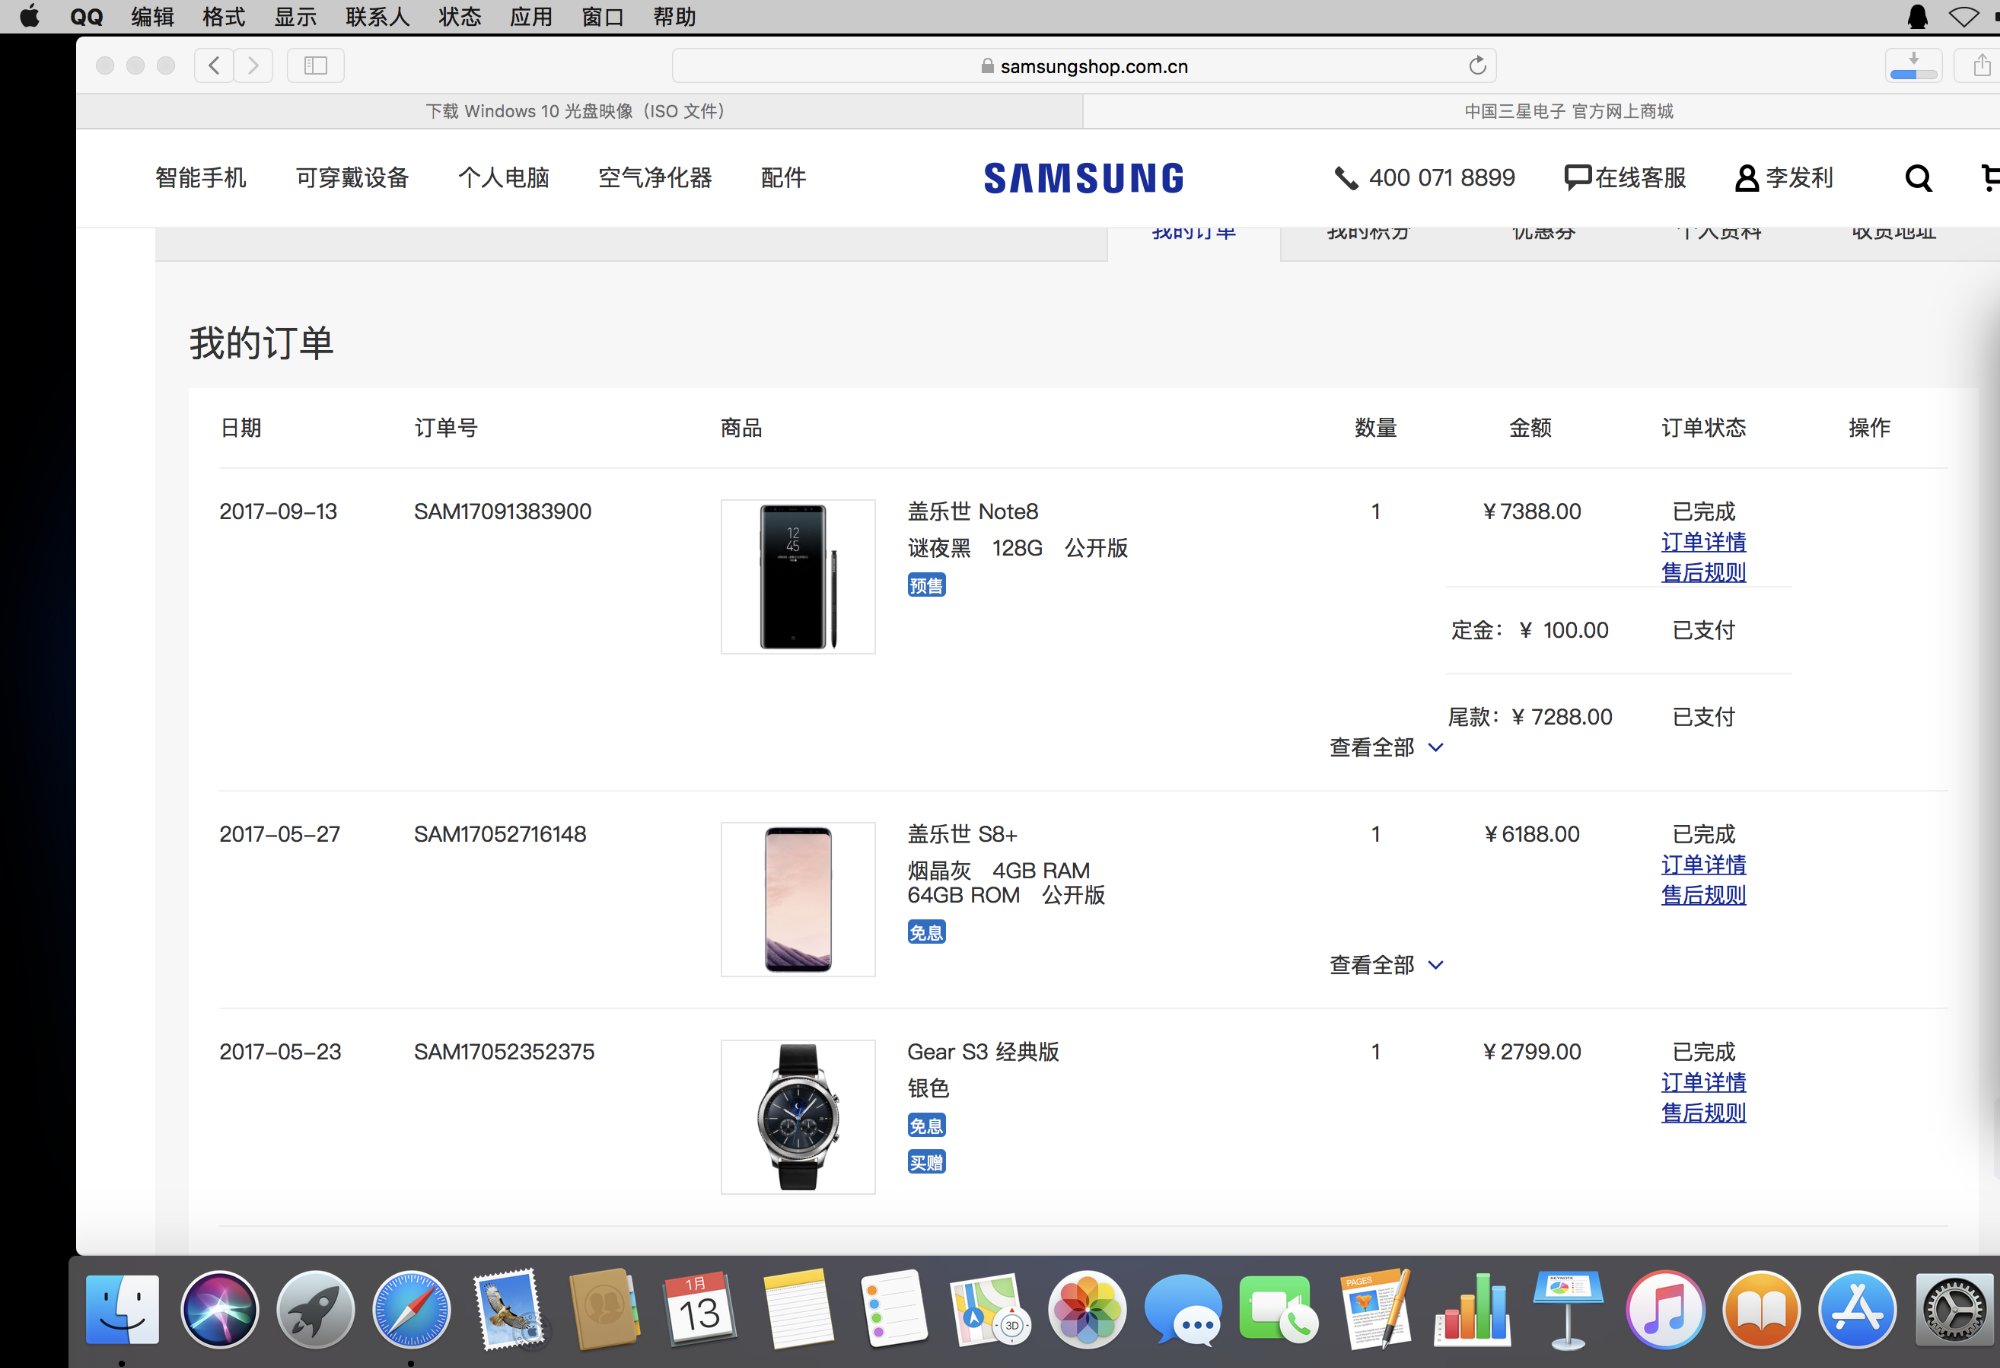Screen dimensions: 2000x1368
Task: Open the Apple menu
Action: [x=30, y=17]
